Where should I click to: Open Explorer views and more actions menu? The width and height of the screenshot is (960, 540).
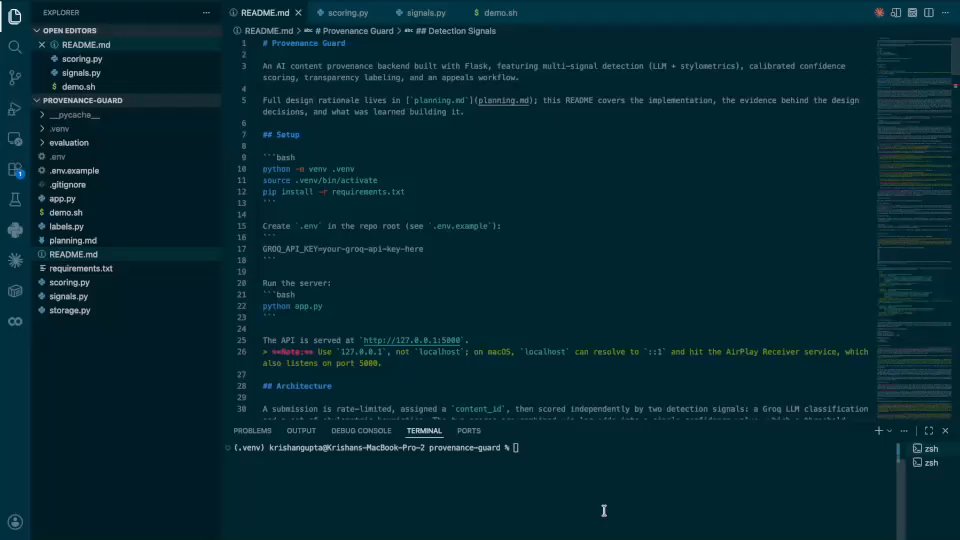click(x=206, y=12)
